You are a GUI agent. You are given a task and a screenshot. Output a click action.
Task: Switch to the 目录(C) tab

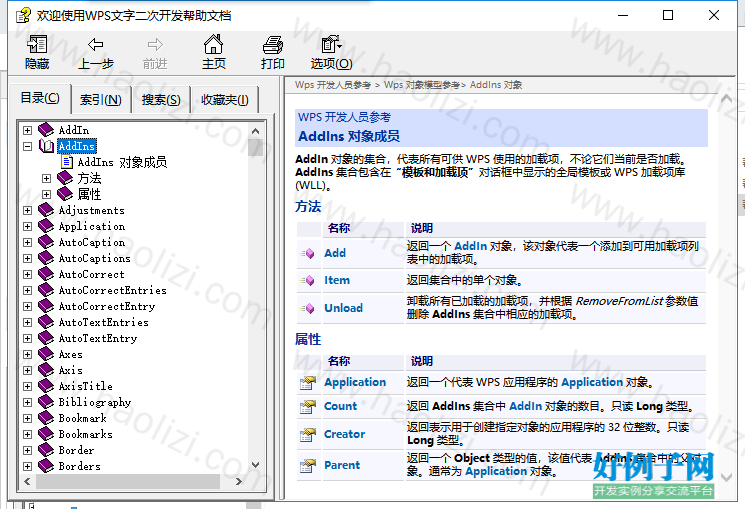click(40, 98)
